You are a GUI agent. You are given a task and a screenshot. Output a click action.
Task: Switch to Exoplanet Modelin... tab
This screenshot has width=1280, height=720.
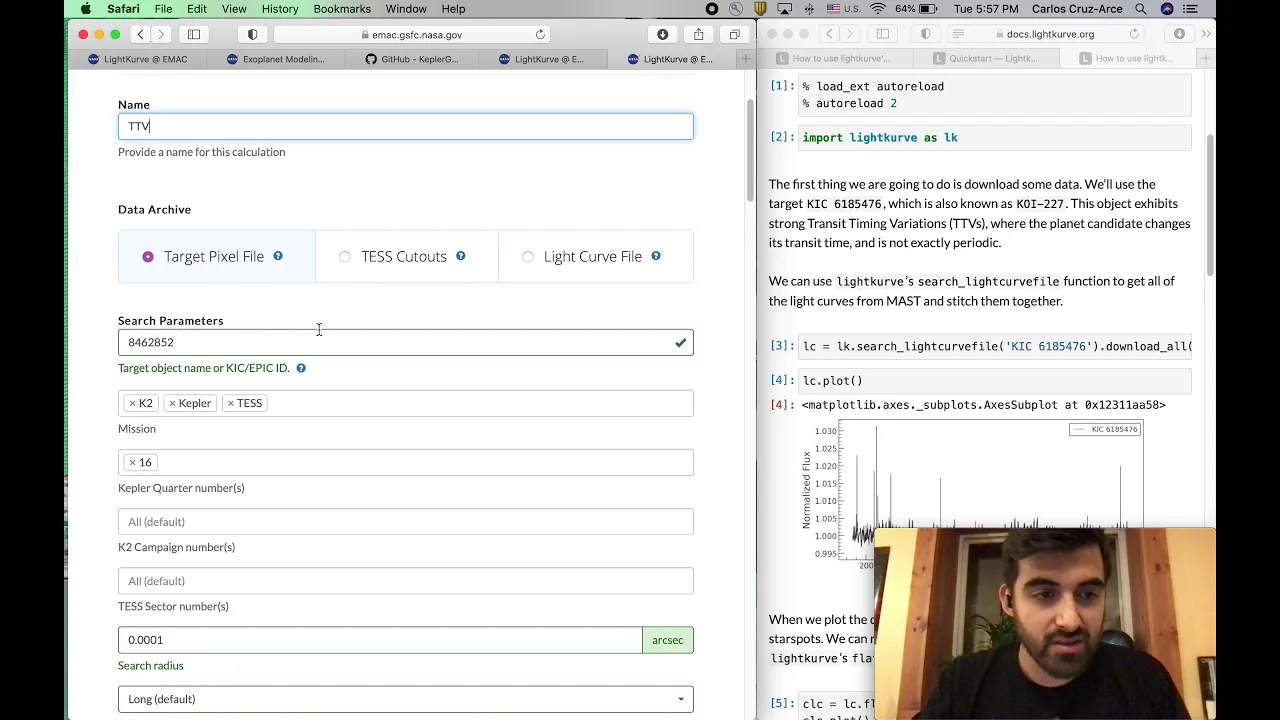(x=275, y=59)
